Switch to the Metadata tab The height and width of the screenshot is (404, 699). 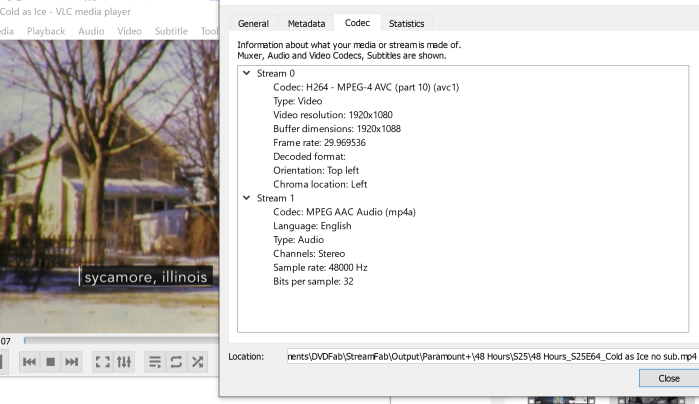tap(306, 24)
